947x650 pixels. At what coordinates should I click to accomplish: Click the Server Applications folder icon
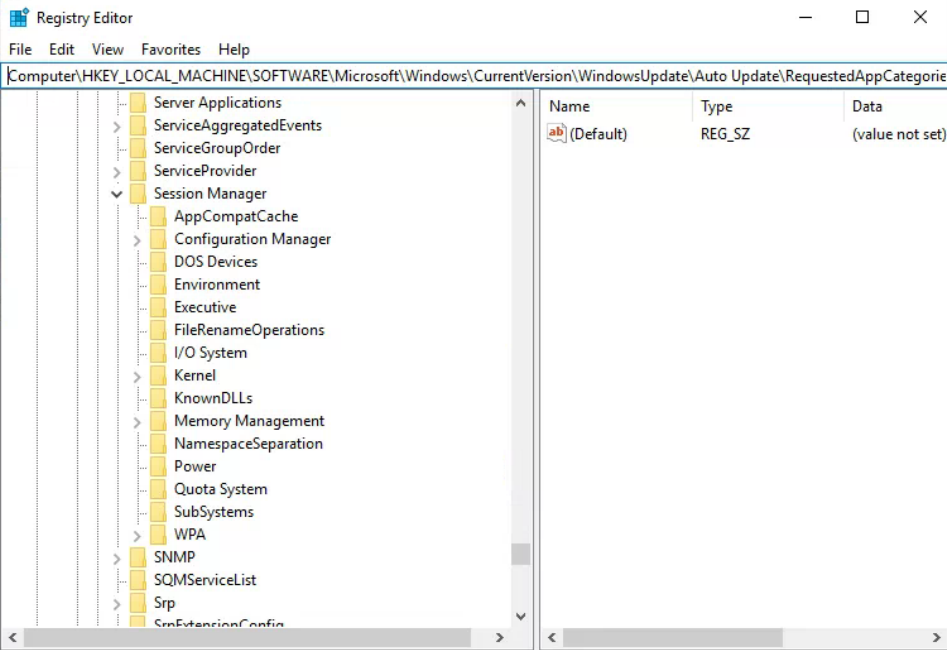point(138,103)
